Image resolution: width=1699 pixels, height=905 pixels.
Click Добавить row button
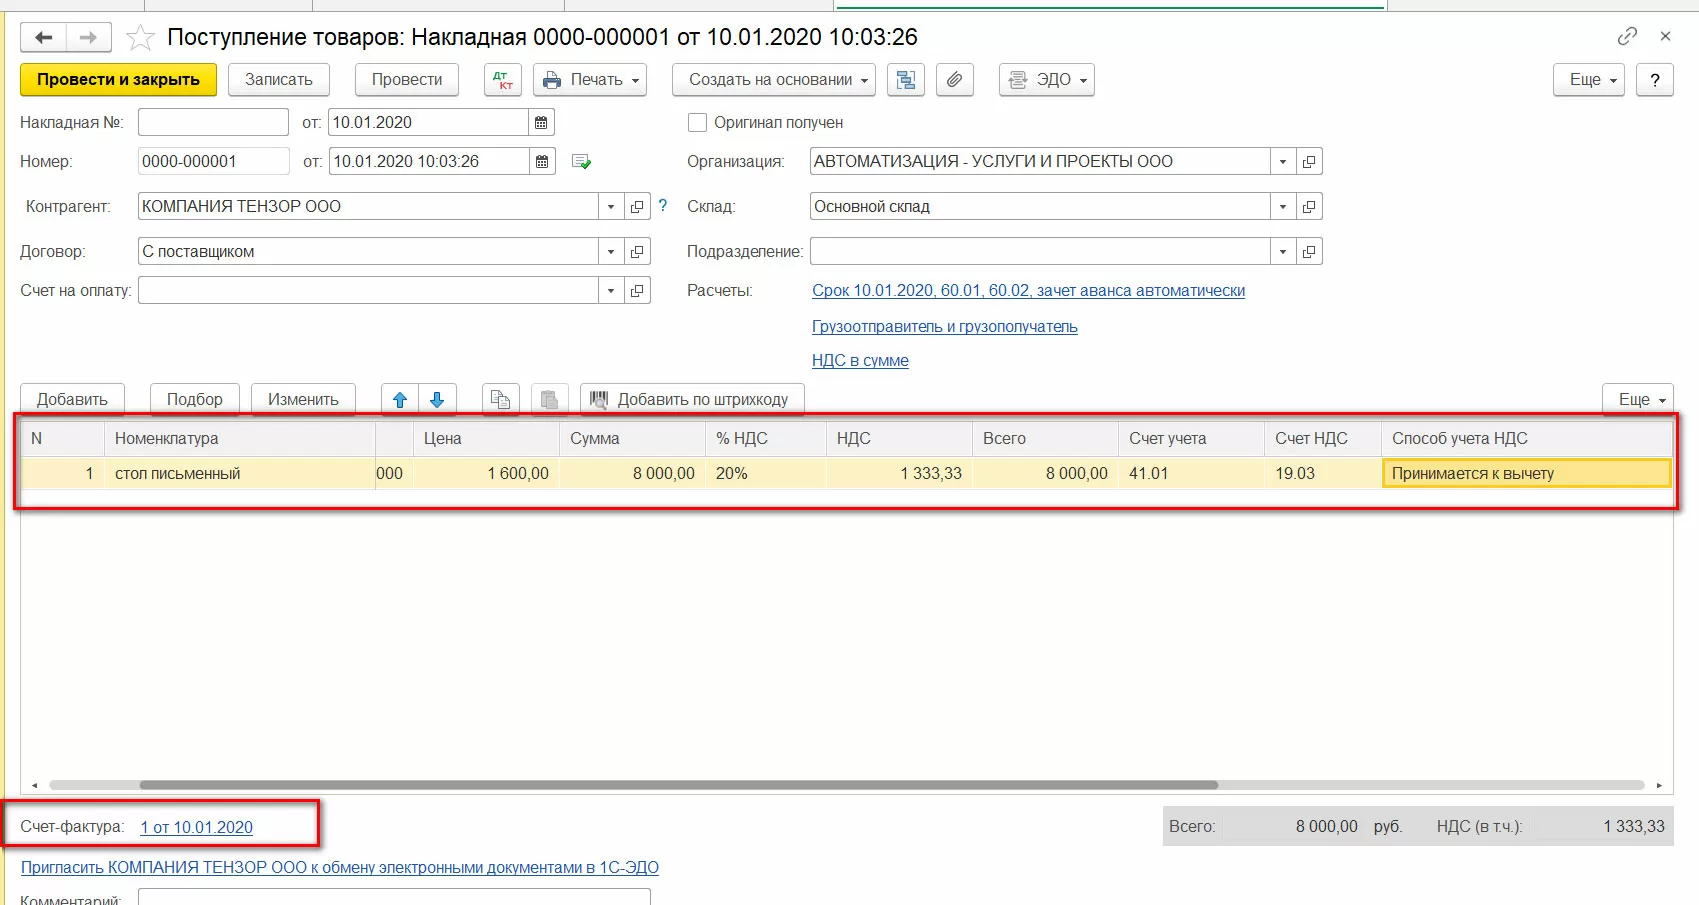(x=72, y=400)
